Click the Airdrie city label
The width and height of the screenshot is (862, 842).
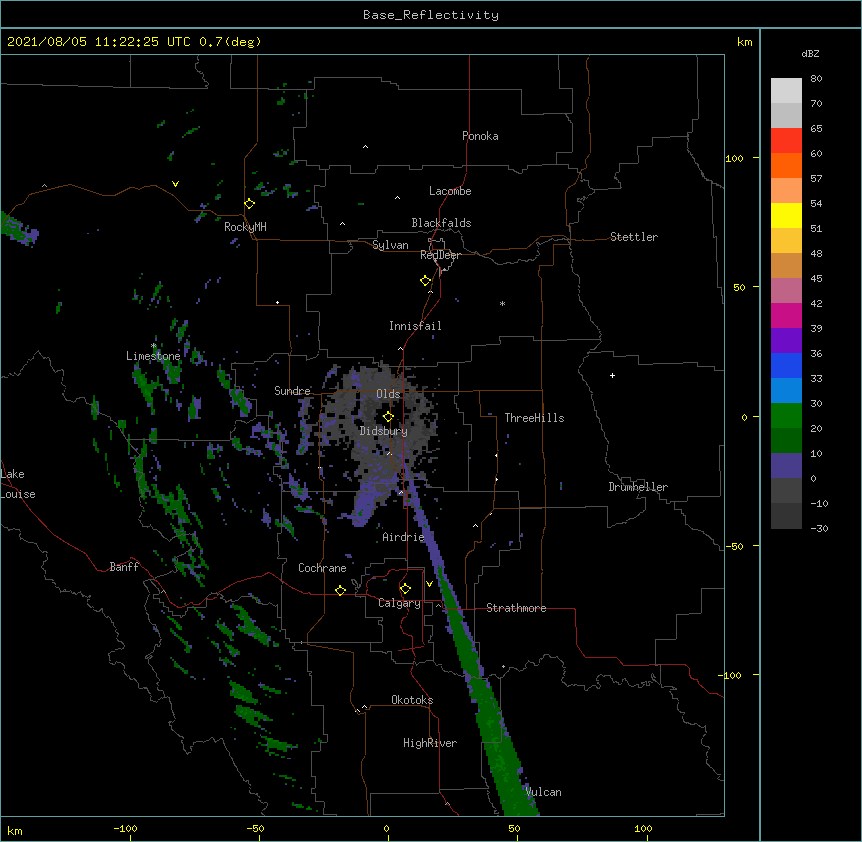[x=403, y=537]
